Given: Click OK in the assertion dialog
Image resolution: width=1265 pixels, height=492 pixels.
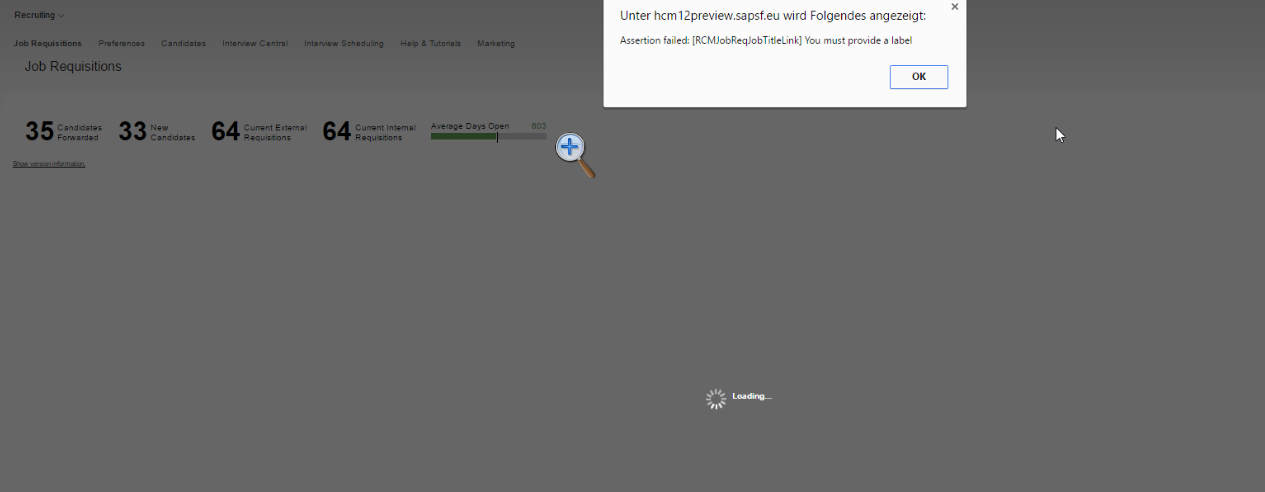Looking at the screenshot, I should 918,77.
